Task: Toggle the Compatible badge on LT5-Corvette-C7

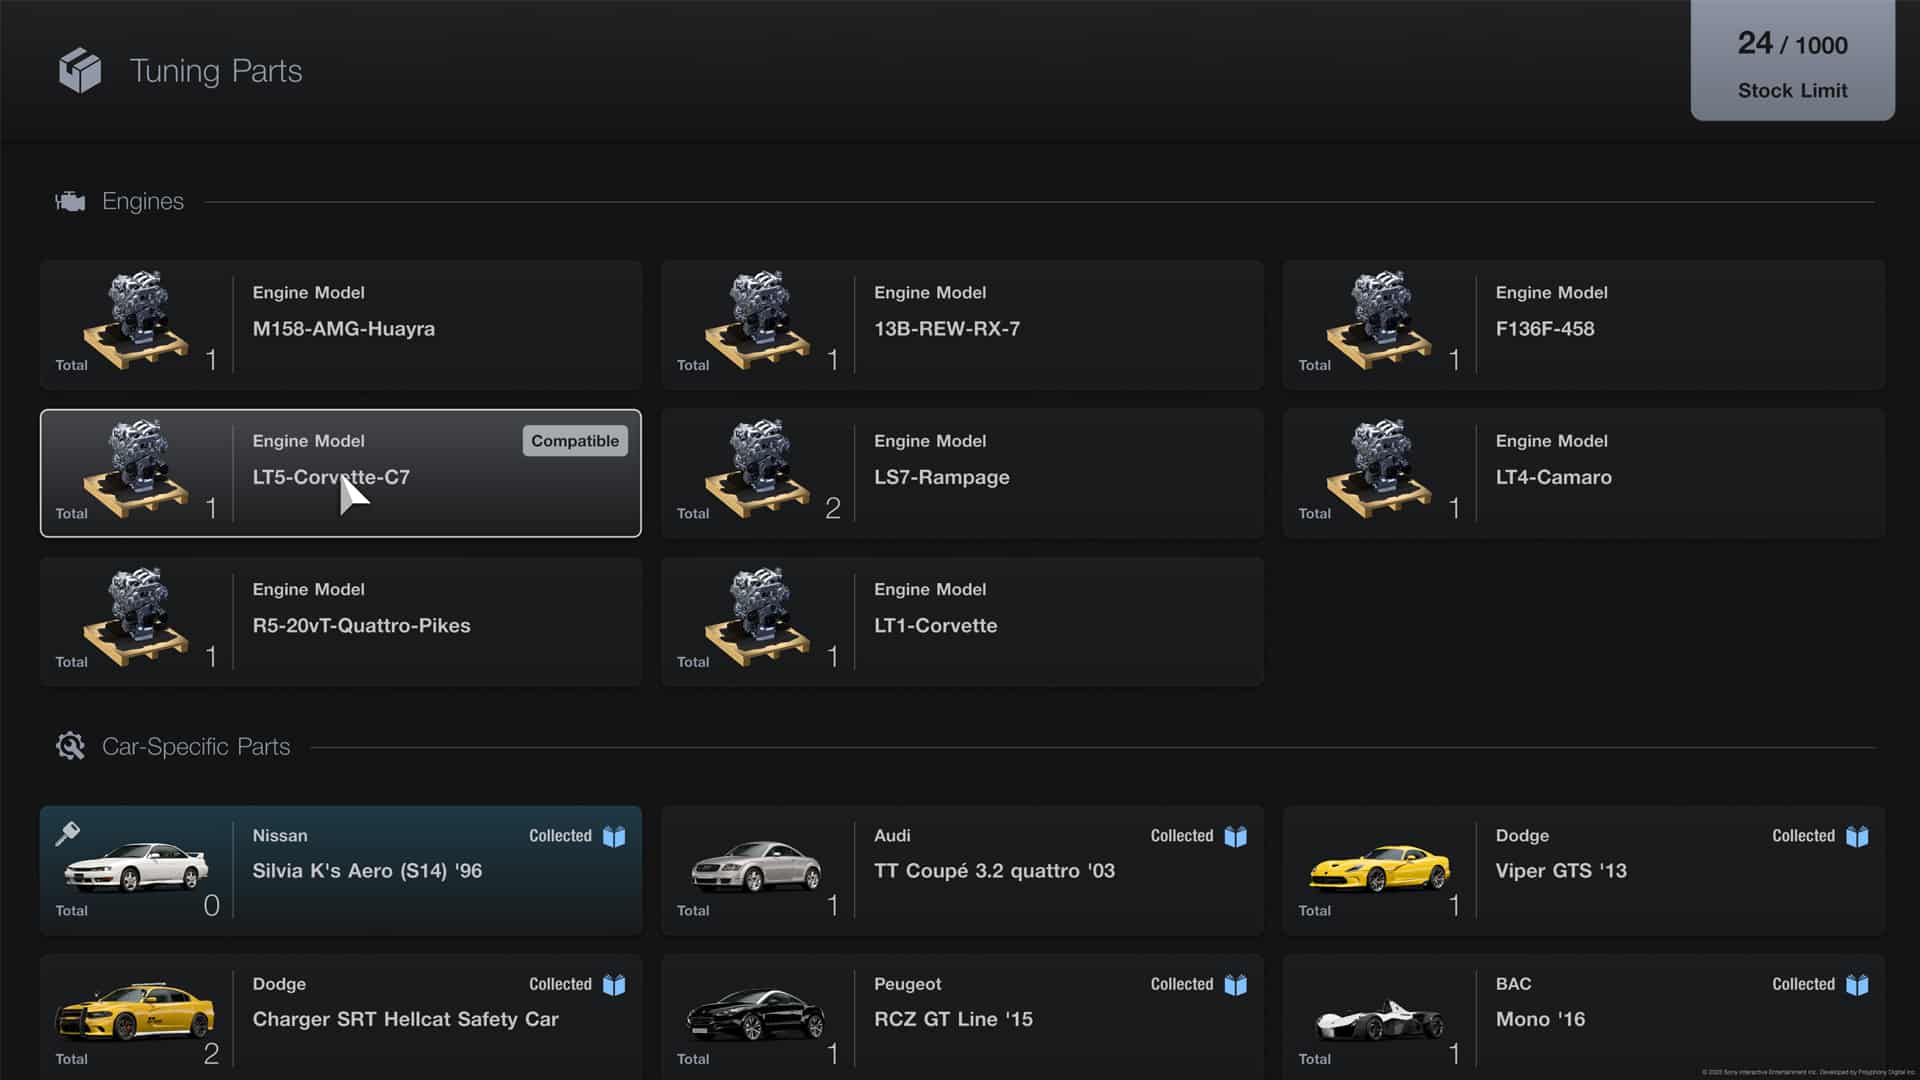Action: tap(574, 440)
